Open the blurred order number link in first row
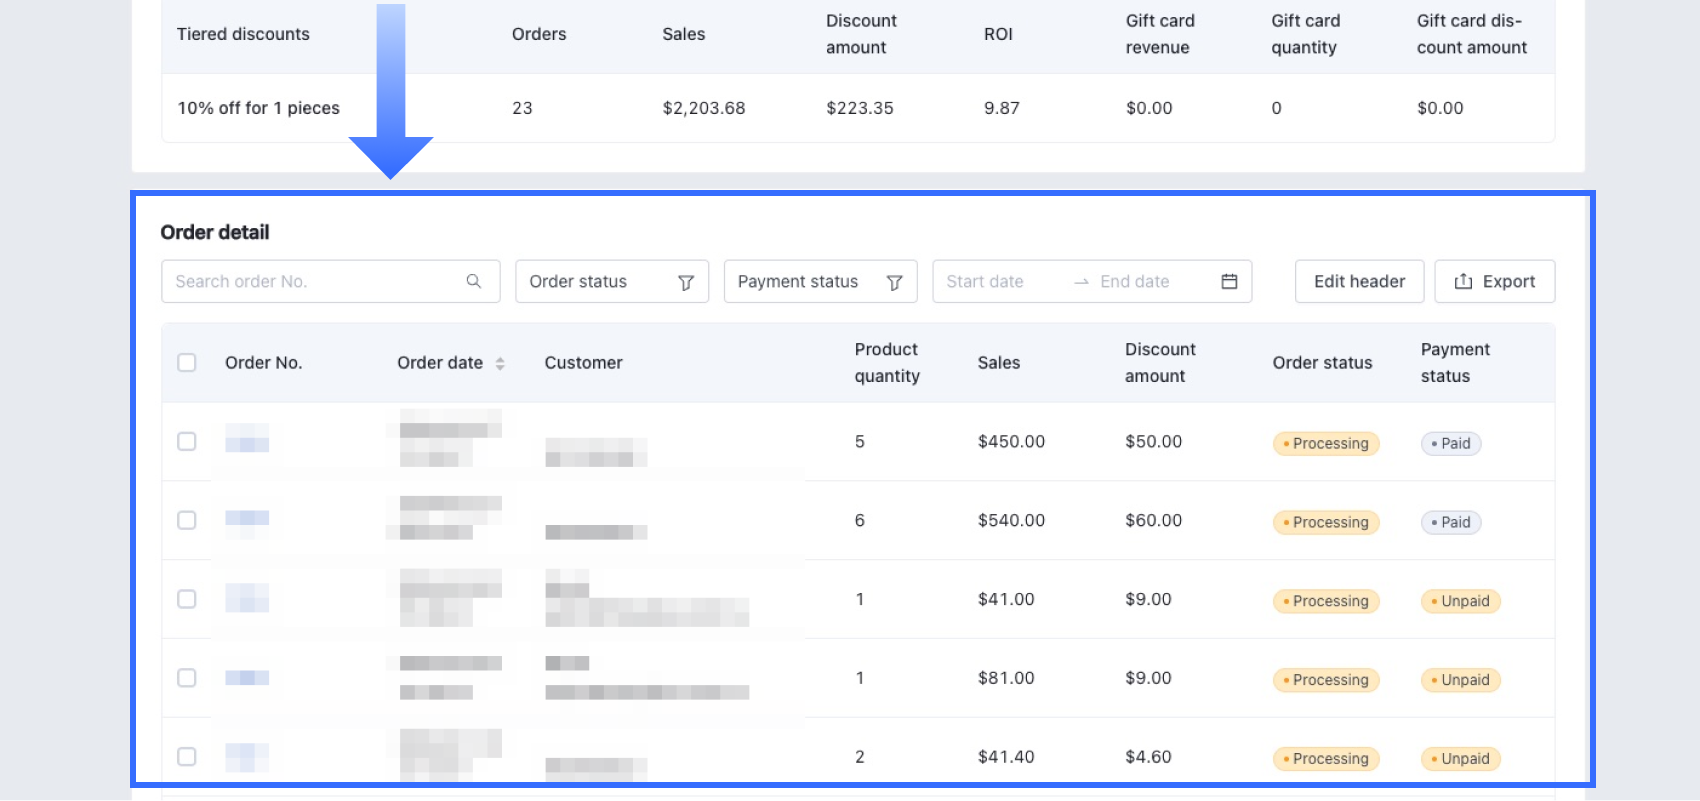Screen dimensions: 1700x801 click(247, 439)
